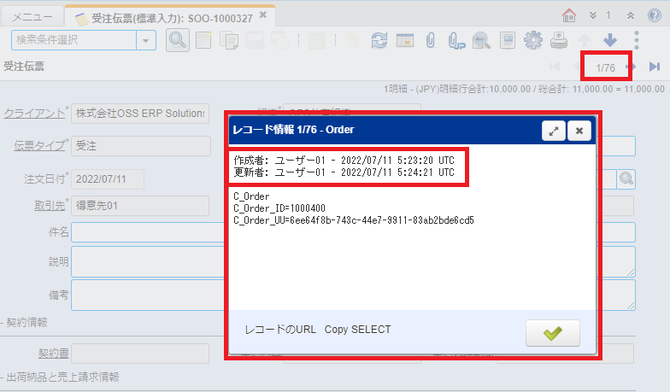Open the help question mark icon
The height and width of the screenshot is (392, 670).
(x=654, y=16)
